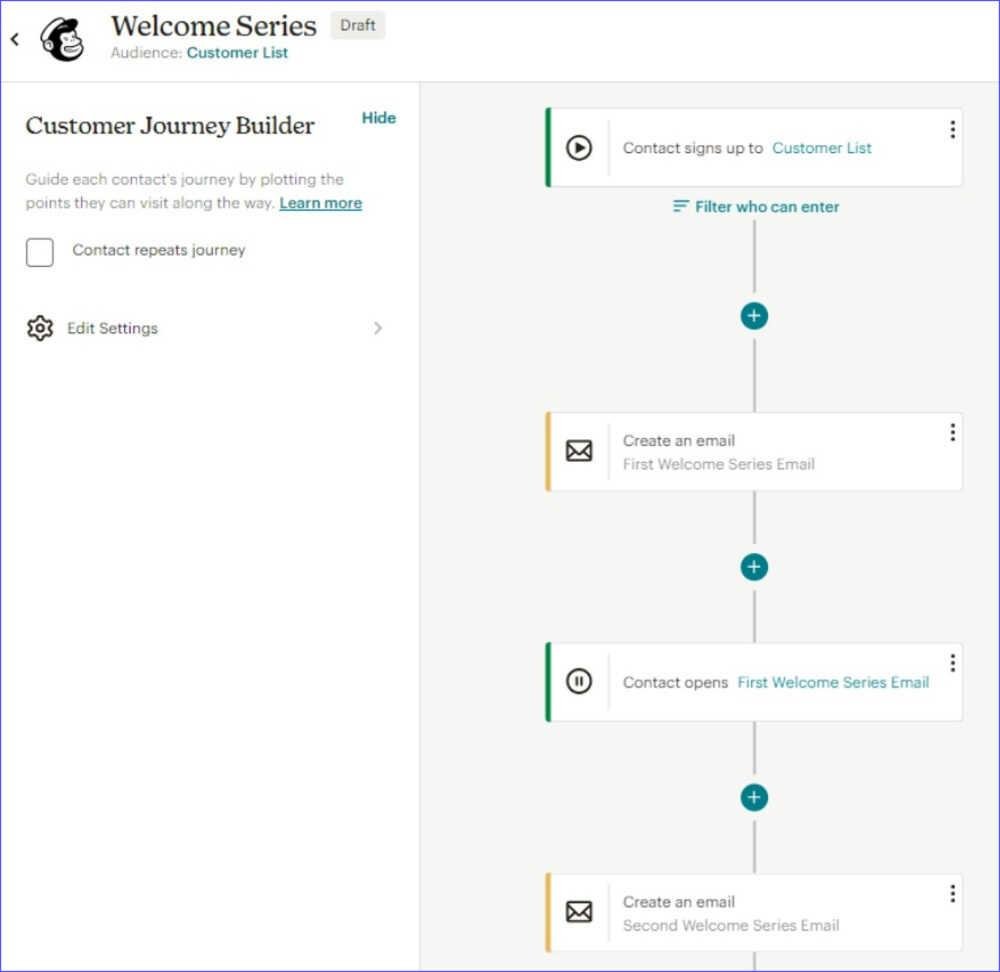Click the filter icon beside Filter who can enter
This screenshot has width=1000, height=972.
click(679, 206)
